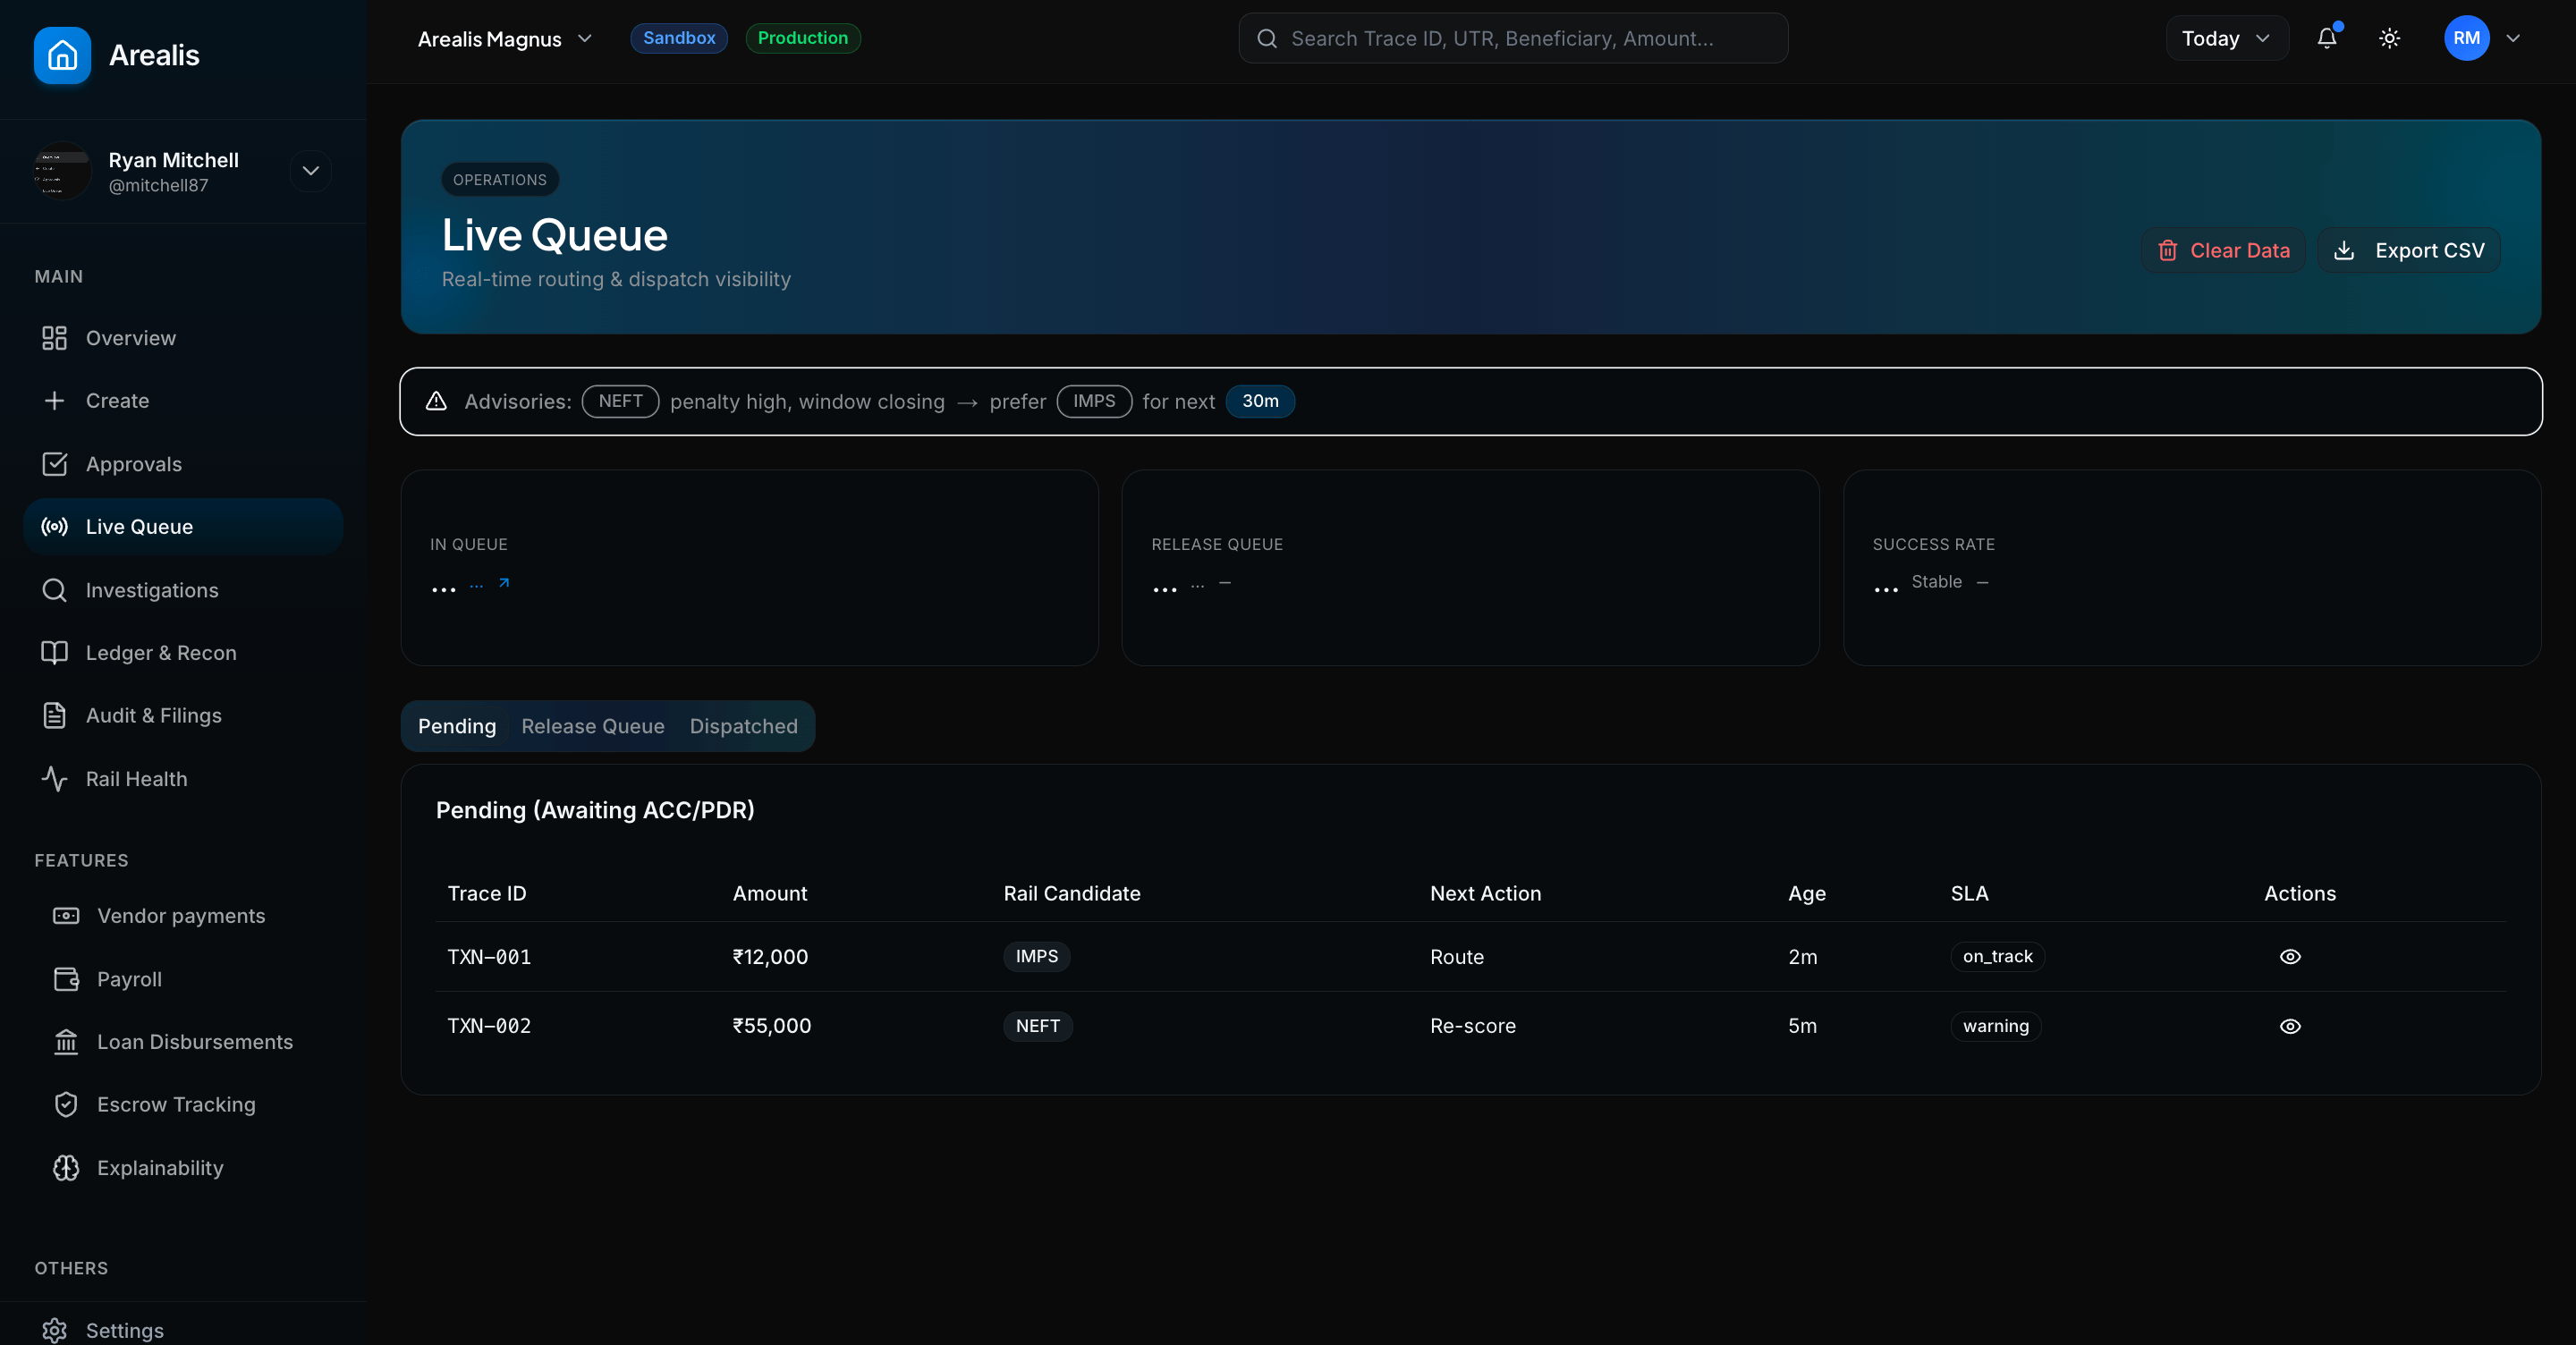Open Escrow Tracking shield icon
Image resolution: width=2576 pixels, height=1345 pixels.
(65, 1104)
